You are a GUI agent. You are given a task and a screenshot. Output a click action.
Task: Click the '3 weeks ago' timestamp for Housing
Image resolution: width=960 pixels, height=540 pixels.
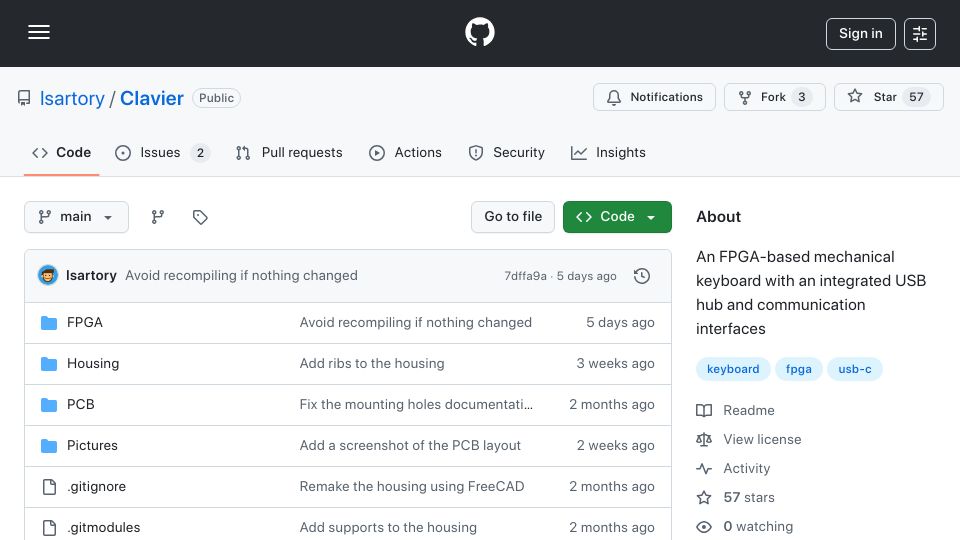pyautogui.click(x=615, y=364)
